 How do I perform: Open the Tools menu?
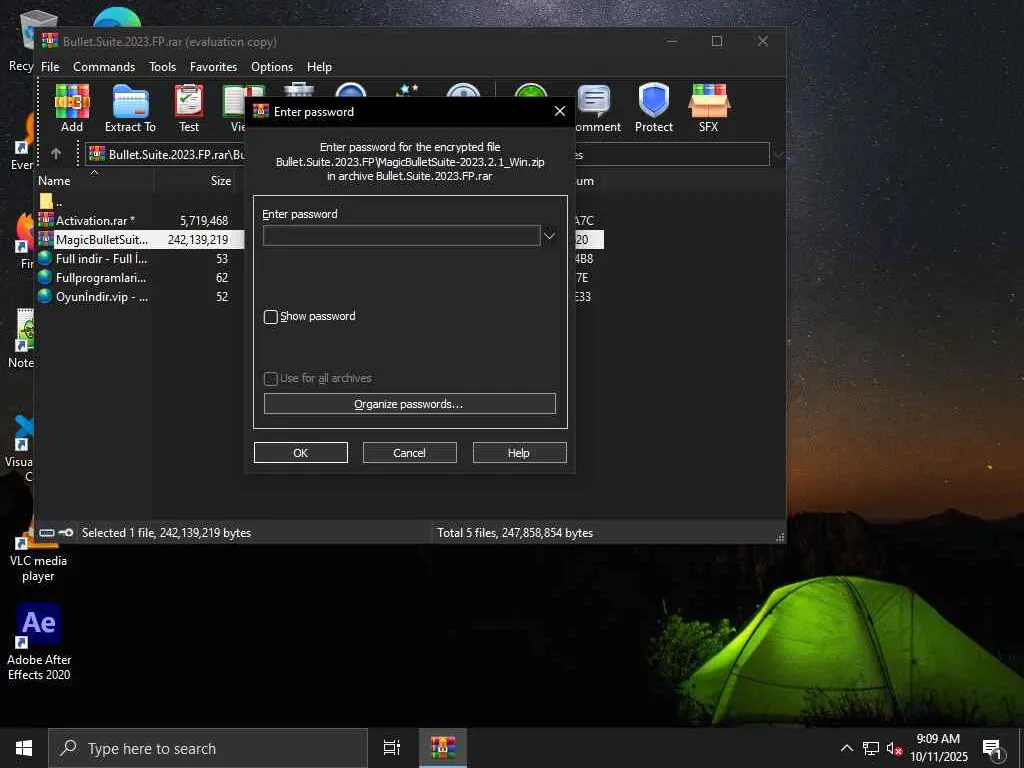pos(162,67)
